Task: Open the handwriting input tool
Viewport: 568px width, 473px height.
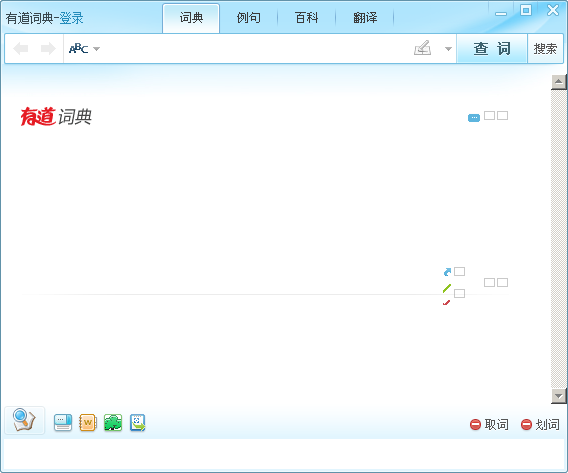Action: pyautogui.click(x=422, y=48)
